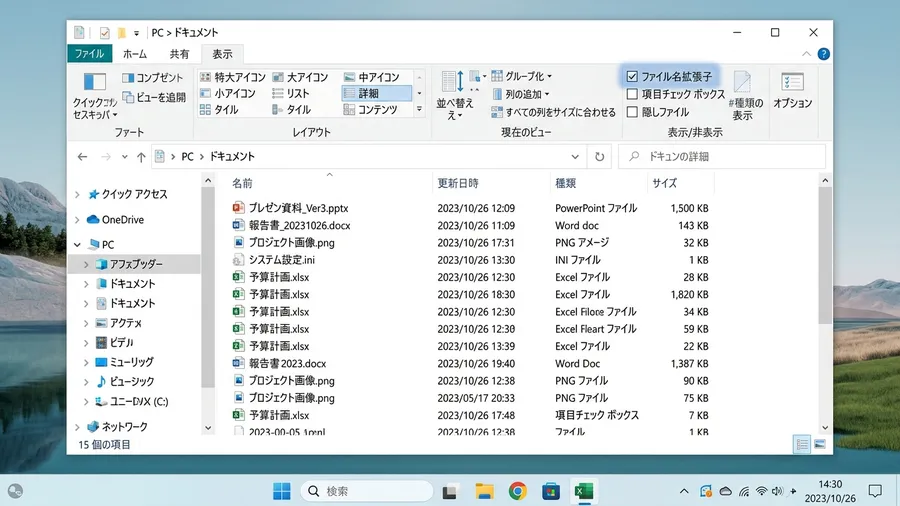Viewport: 900px width, 506px height.
Task: Select 特大アイコン layout option
Action: point(232,77)
